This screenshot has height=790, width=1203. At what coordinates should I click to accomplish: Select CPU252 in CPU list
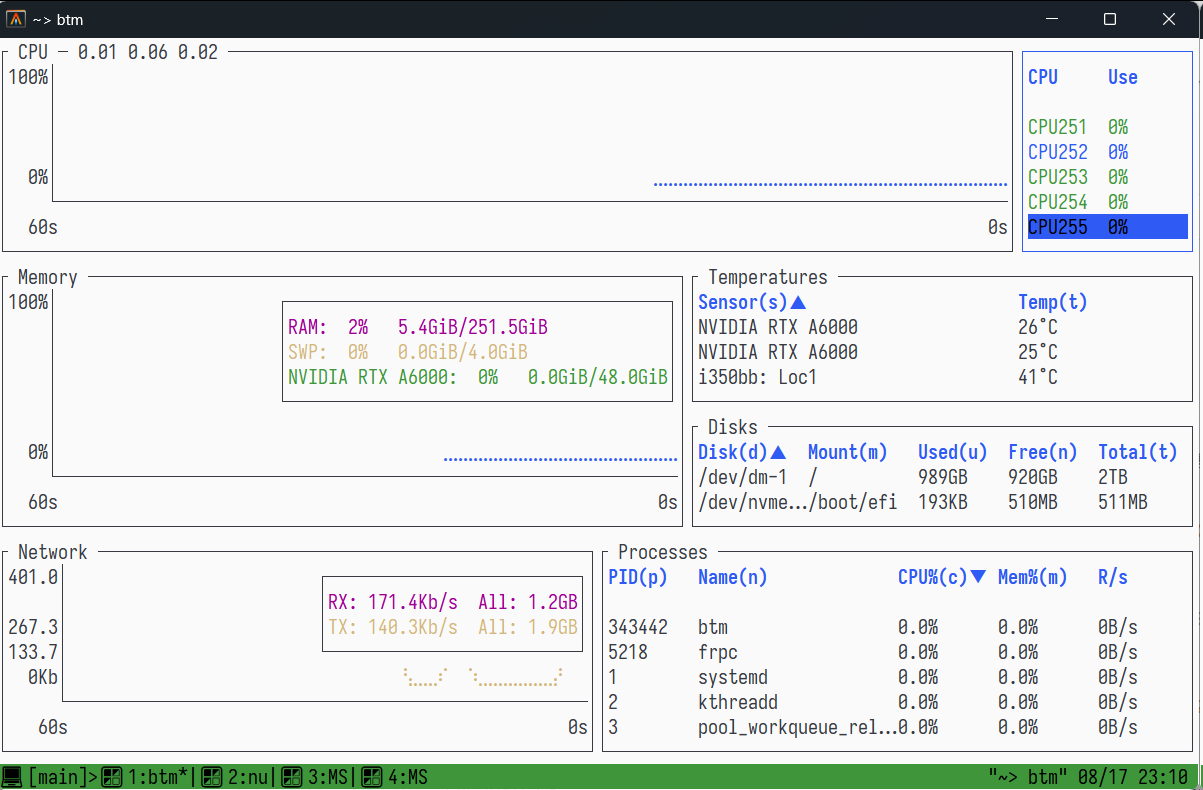click(1108, 152)
